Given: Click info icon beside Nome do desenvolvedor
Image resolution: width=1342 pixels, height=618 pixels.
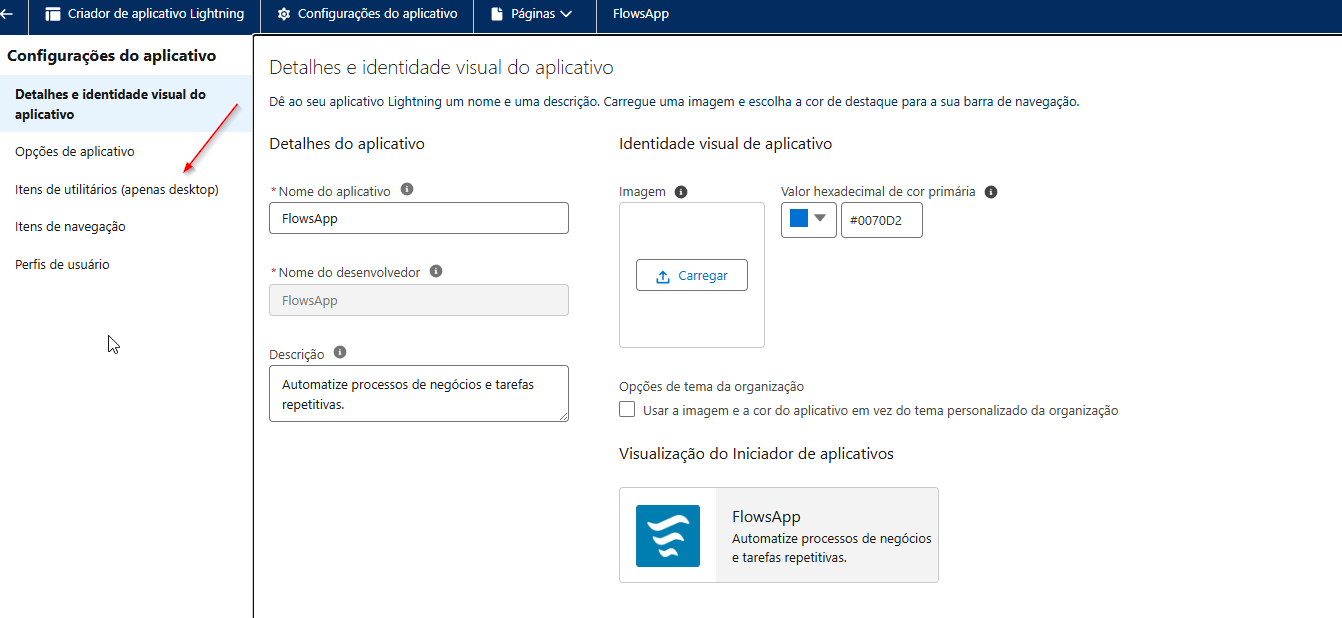Looking at the screenshot, I should (x=436, y=271).
